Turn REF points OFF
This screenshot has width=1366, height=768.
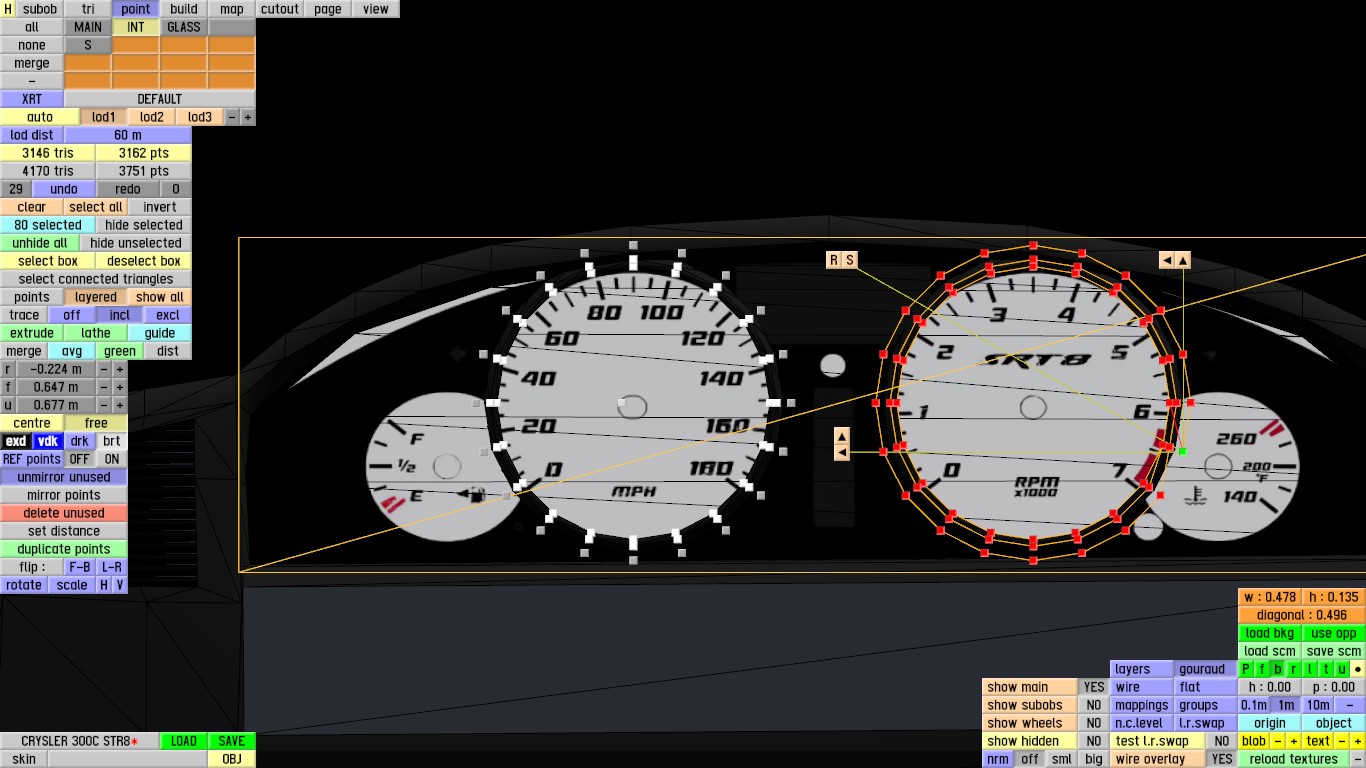tap(80, 459)
